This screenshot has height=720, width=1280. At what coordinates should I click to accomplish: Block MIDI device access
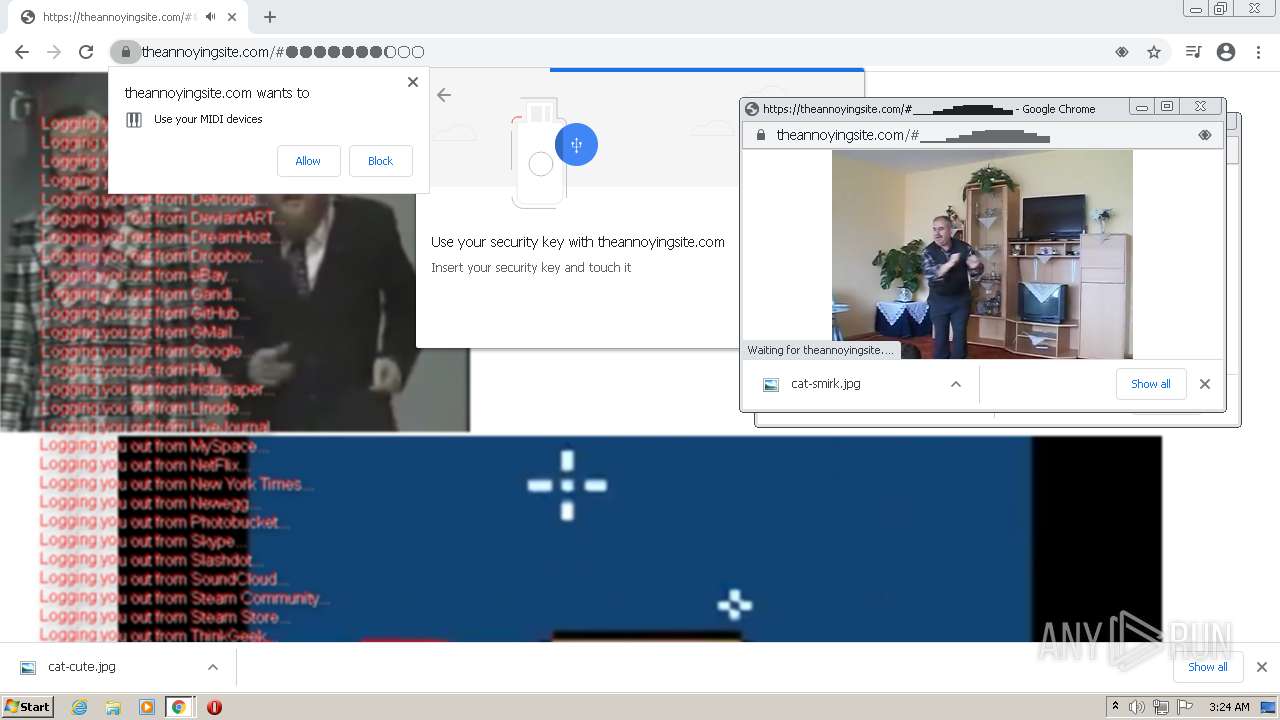click(380, 161)
